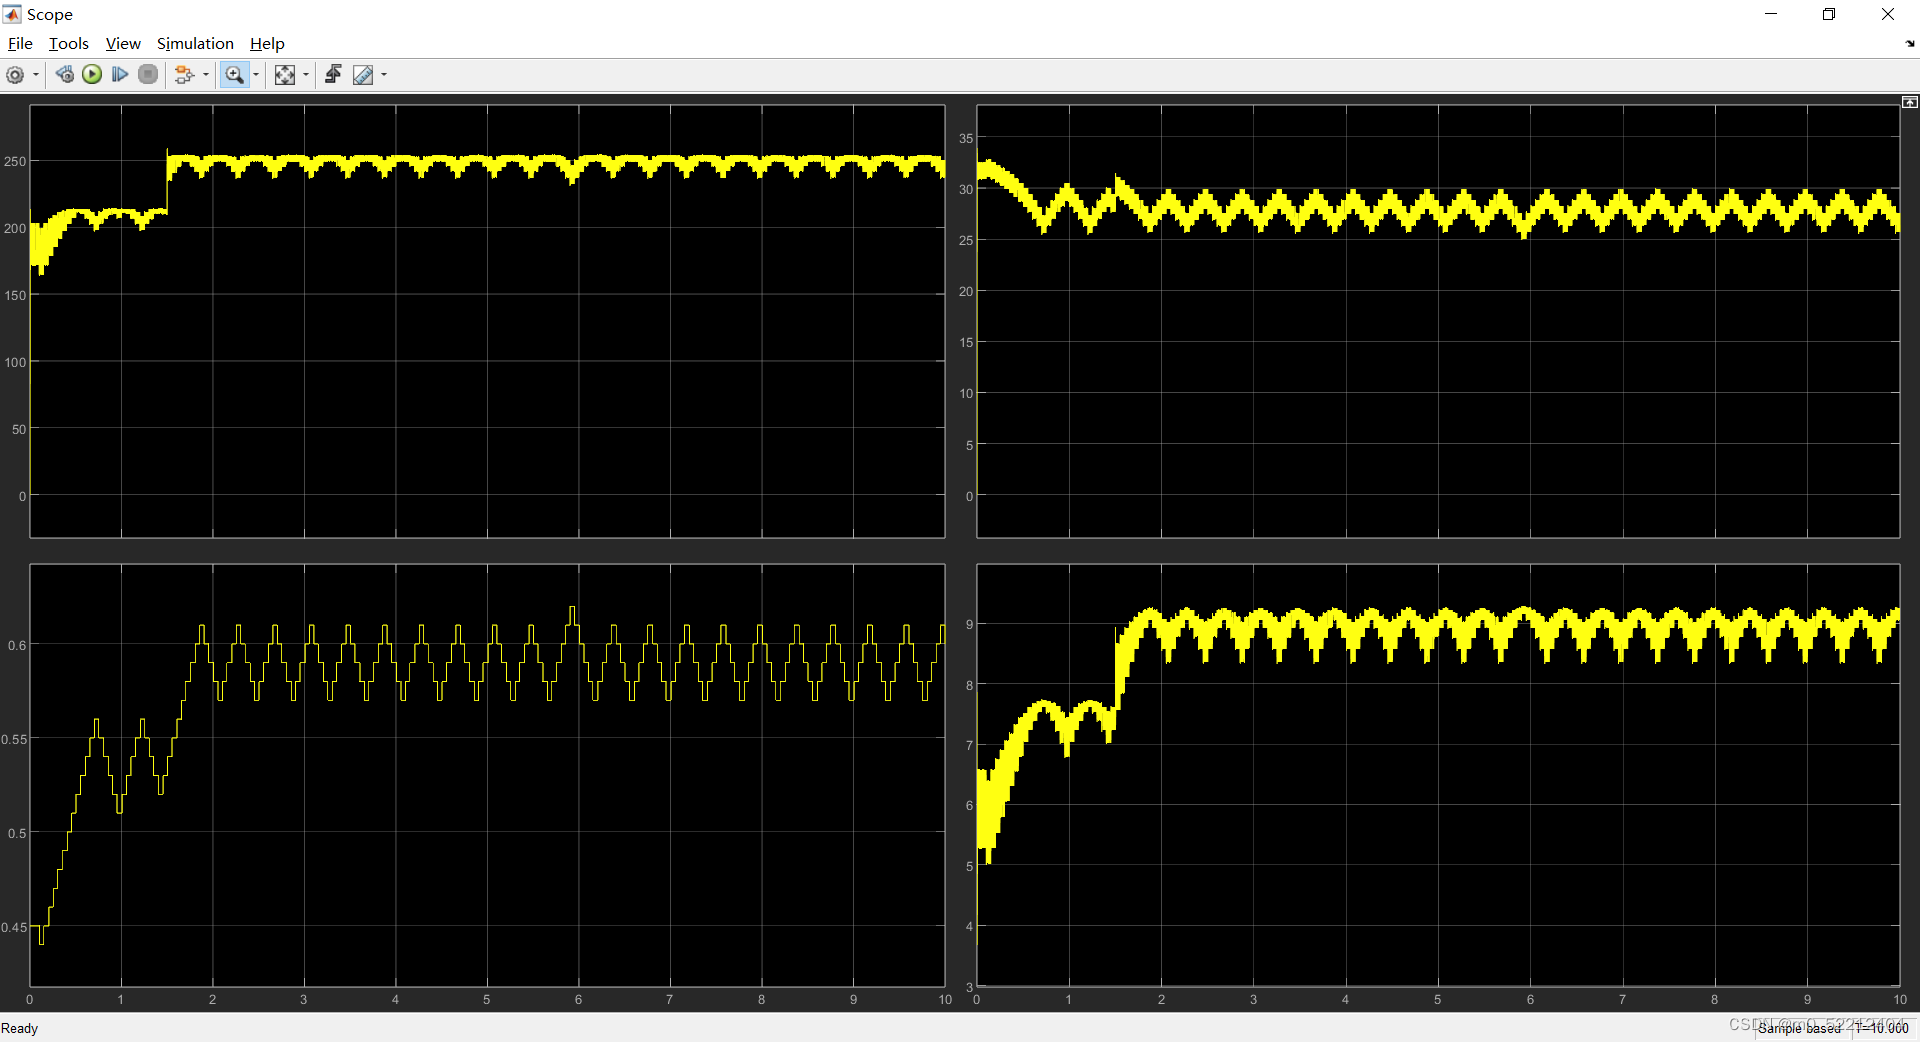1920x1042 pixels.
Task: Open the View menu
Action: click(x=122, y=43)
